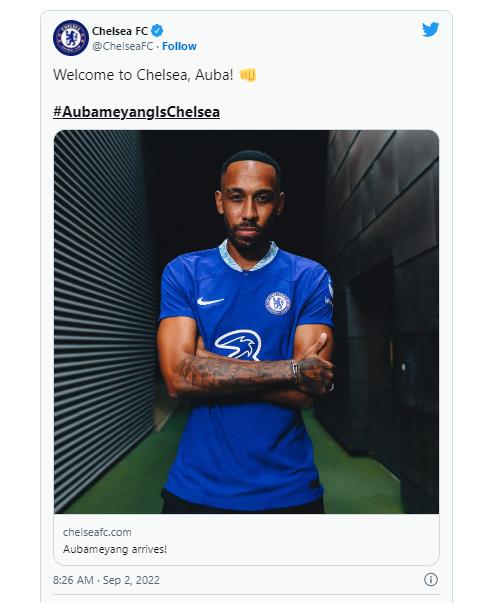Image resolution: width=490 pixels, height=603 pixels.
Task: Open the tweet info icon
Action: (x=430, y=580)
